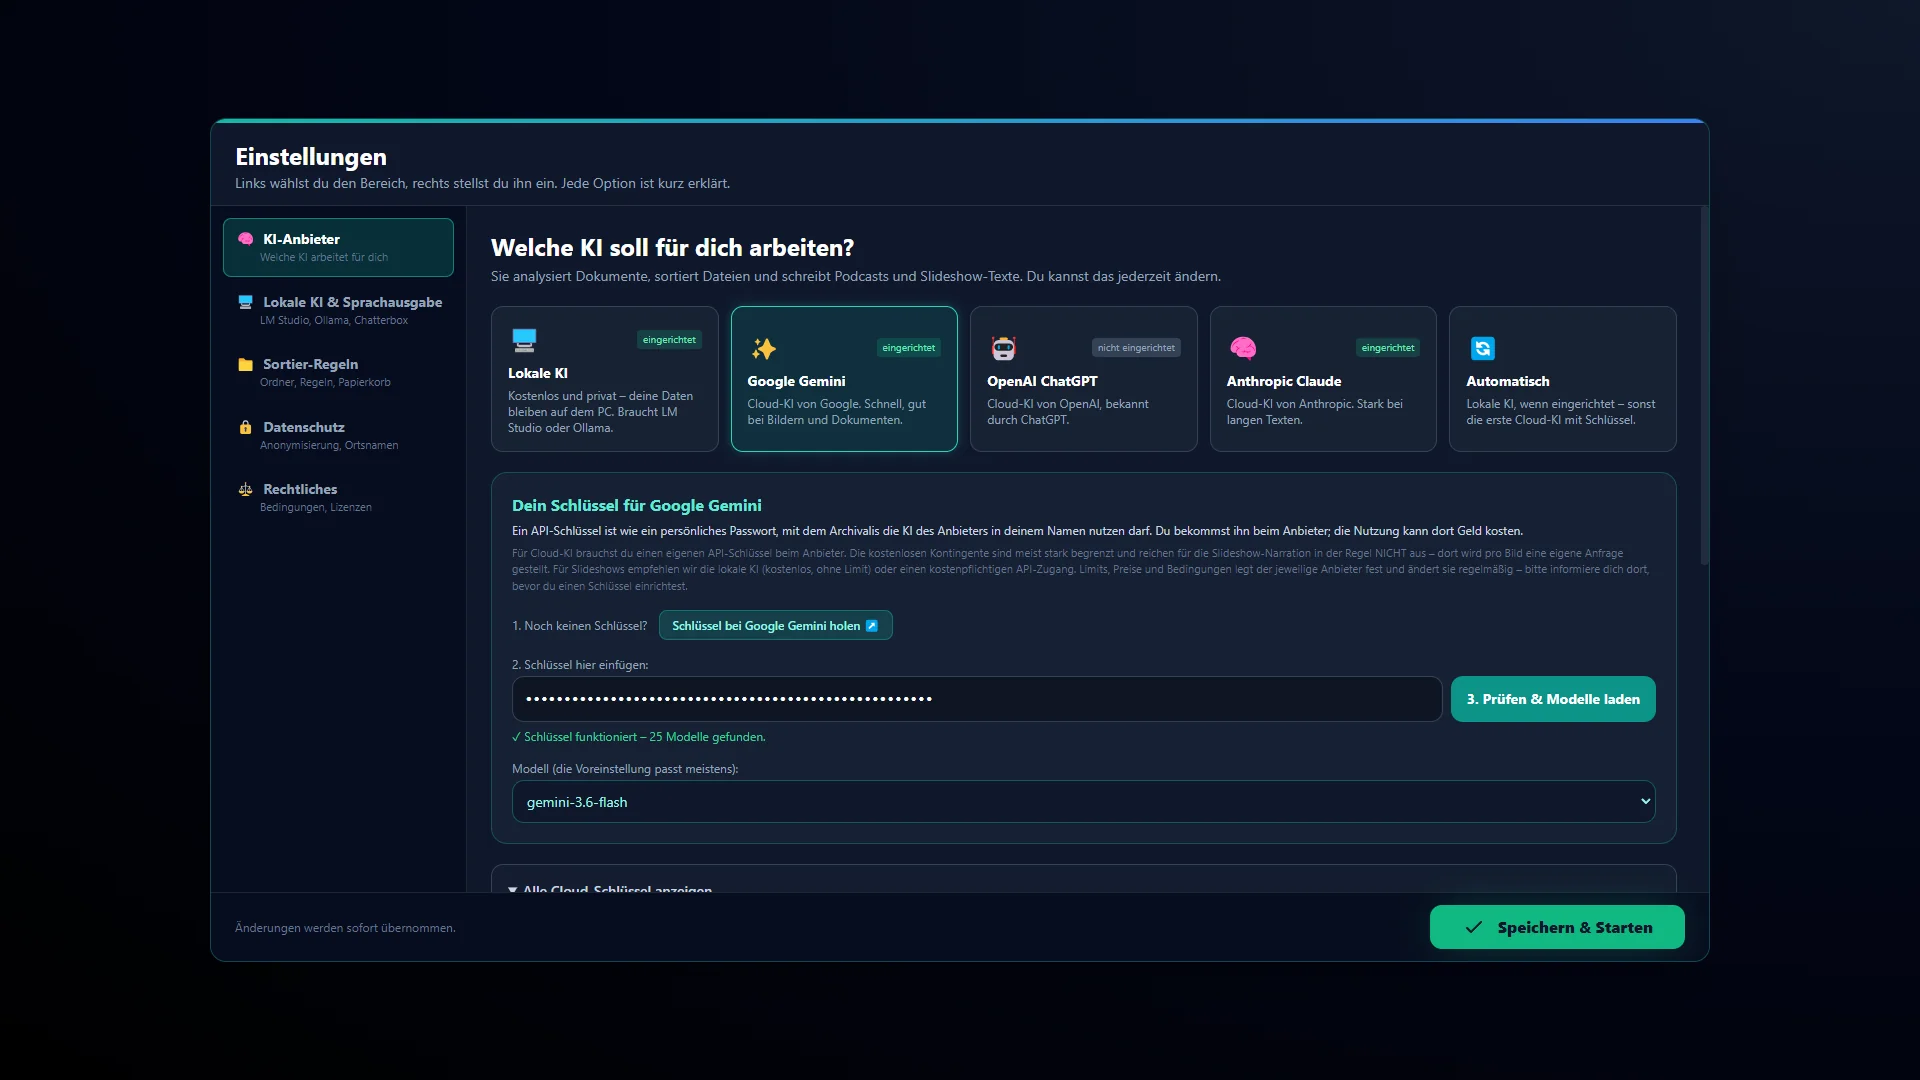Switch to the Datenschutz section
Image resolution: width=1920 pixels, height=1080 pixels.
(338, 435)
